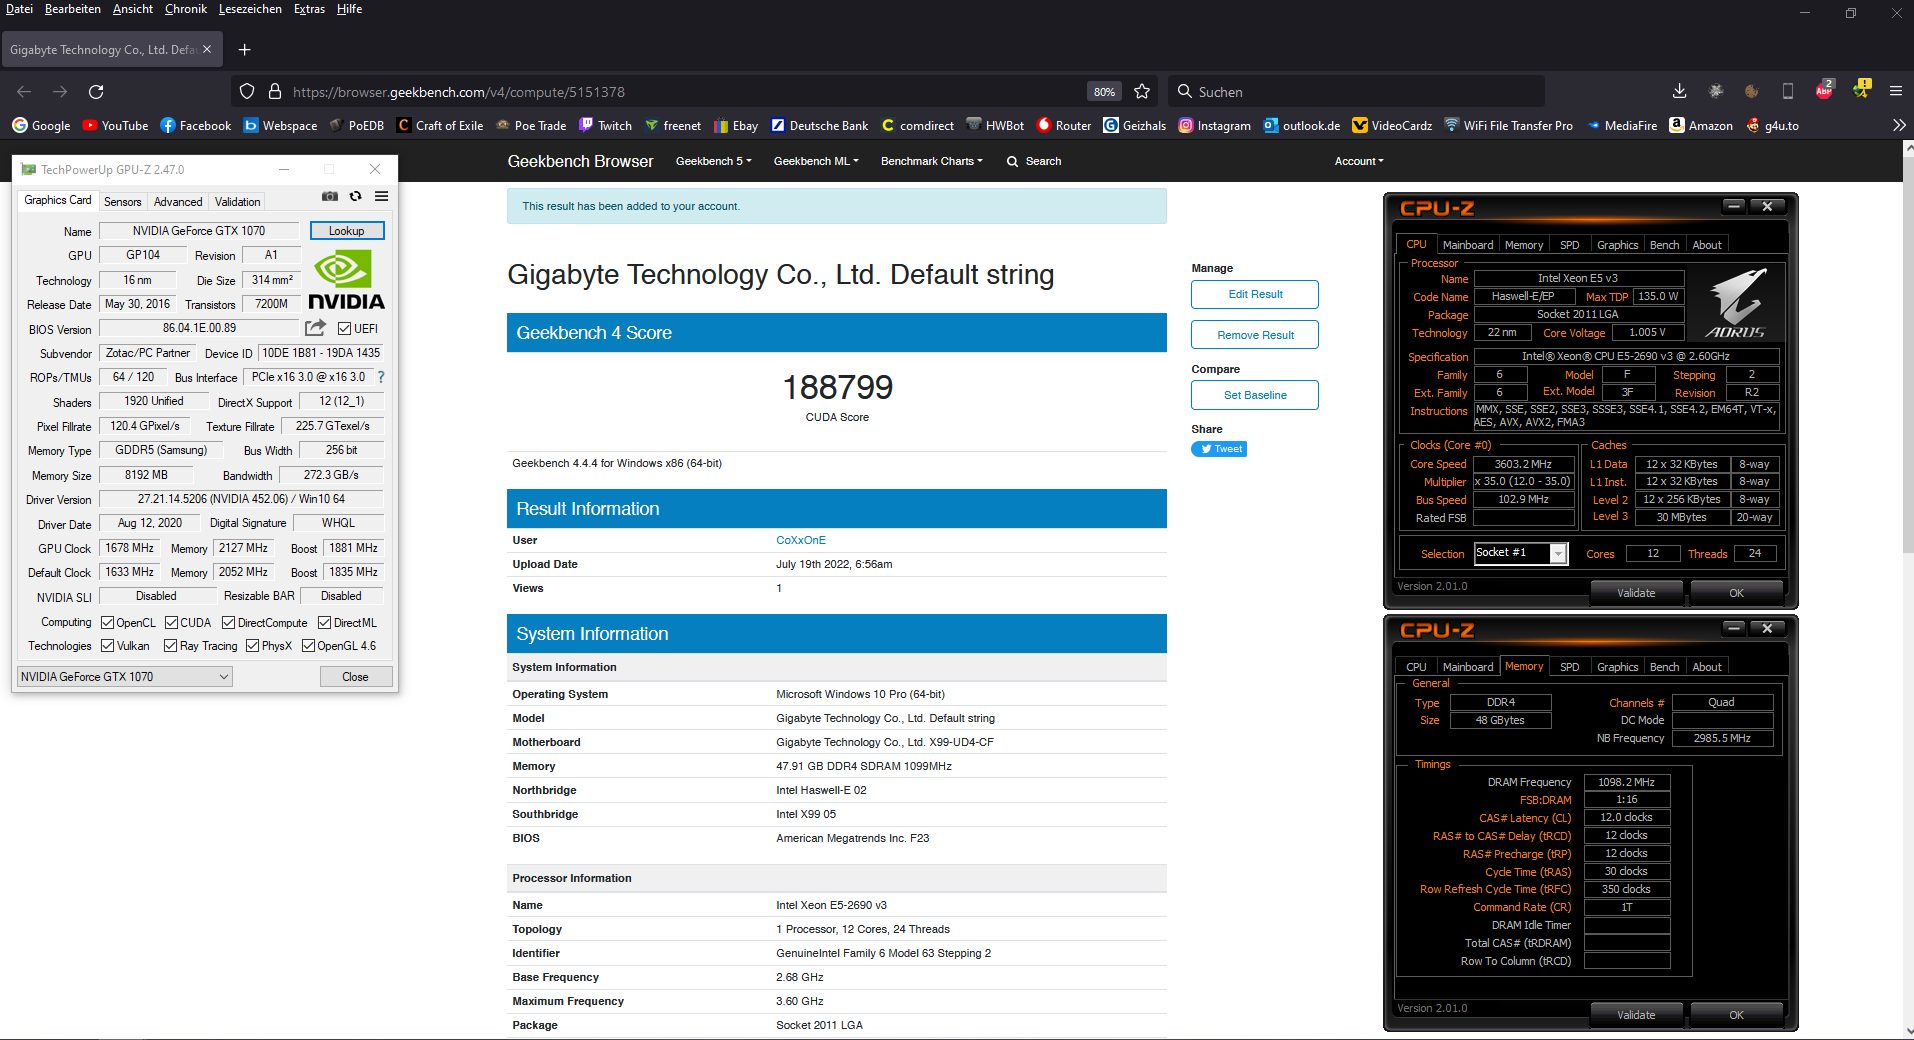The image size is (1914, 1040).
Task: Switch to the GPU-Z Advanced tab
Action: [178, 201]
